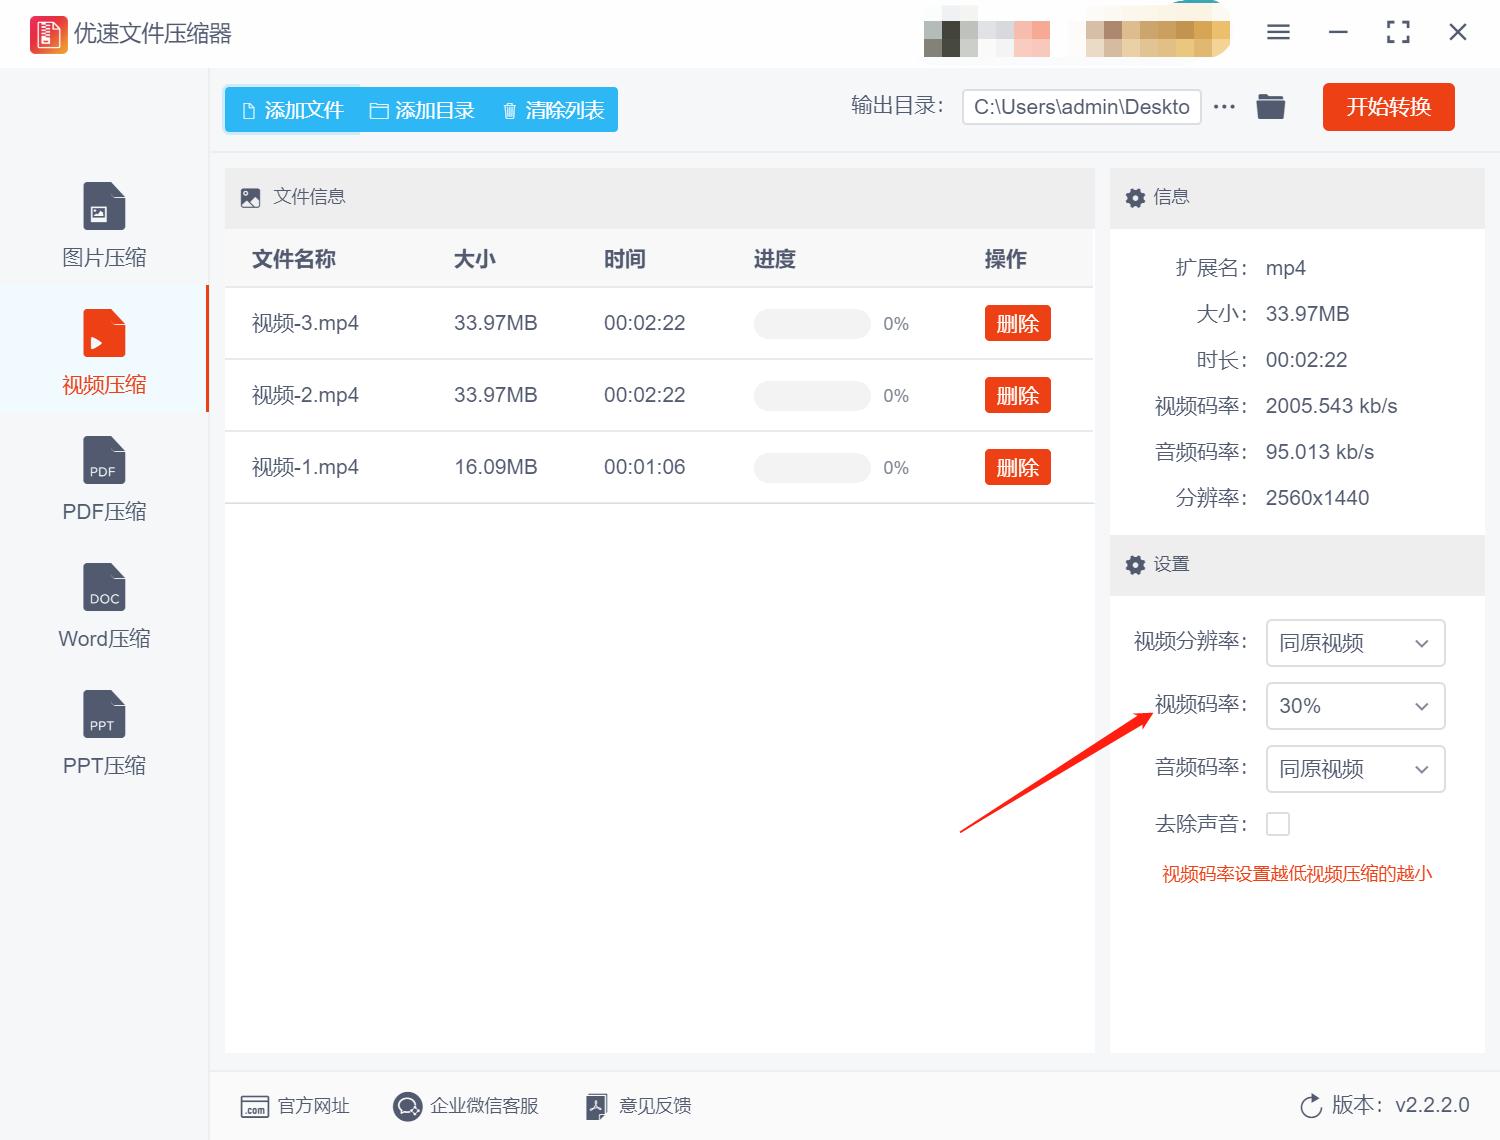
Task: Clear the list with 清除列表
Action: [x=551, y=110]
